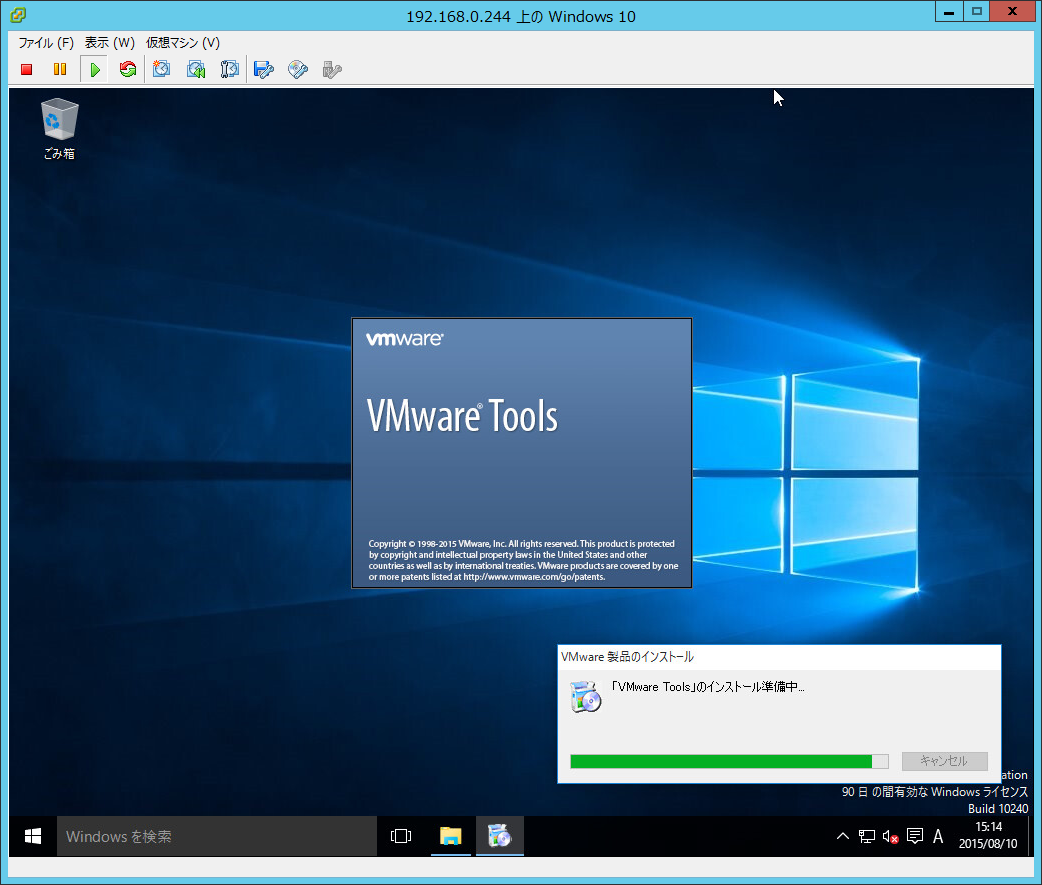Click the green play power-on icon
This screenshot has height=885, width=1042.
tap(95, 69)
